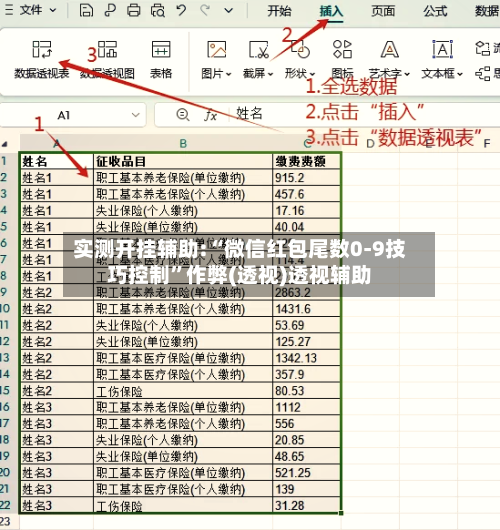Click cell with value 556

pos(307,424)
